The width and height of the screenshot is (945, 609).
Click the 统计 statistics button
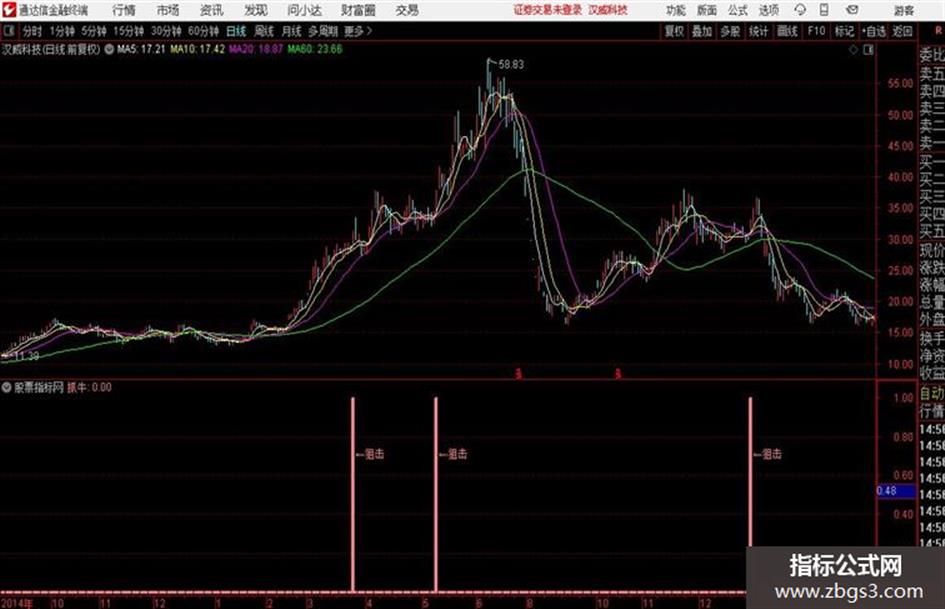point(759,31)
